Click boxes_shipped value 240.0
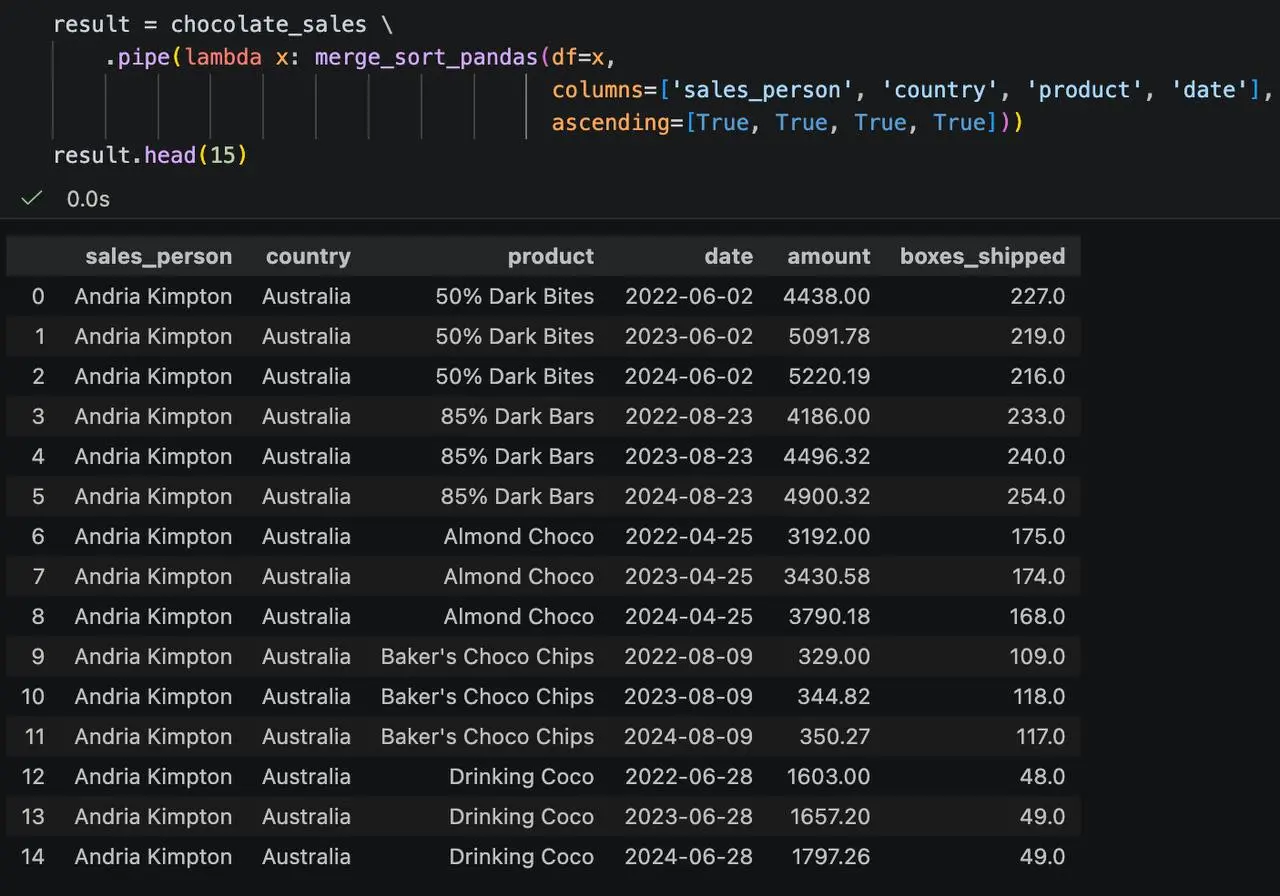Image resolution: width=1280 pixels, height=896 pixels. click(1036, 456)
